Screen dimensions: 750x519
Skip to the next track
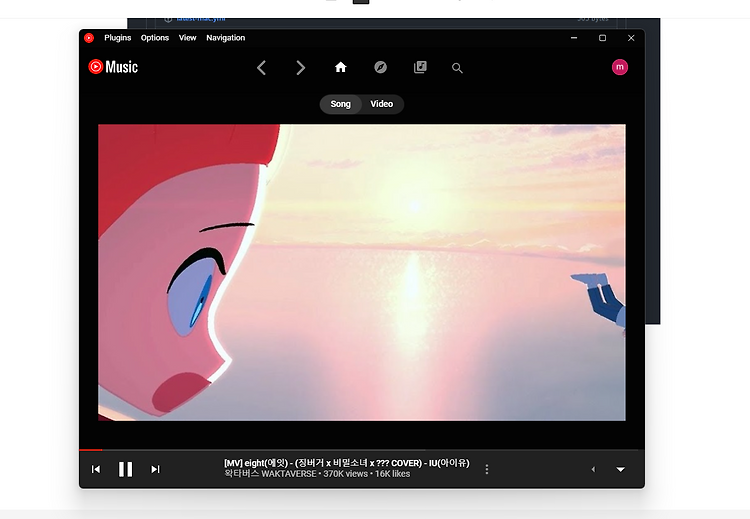155,469
